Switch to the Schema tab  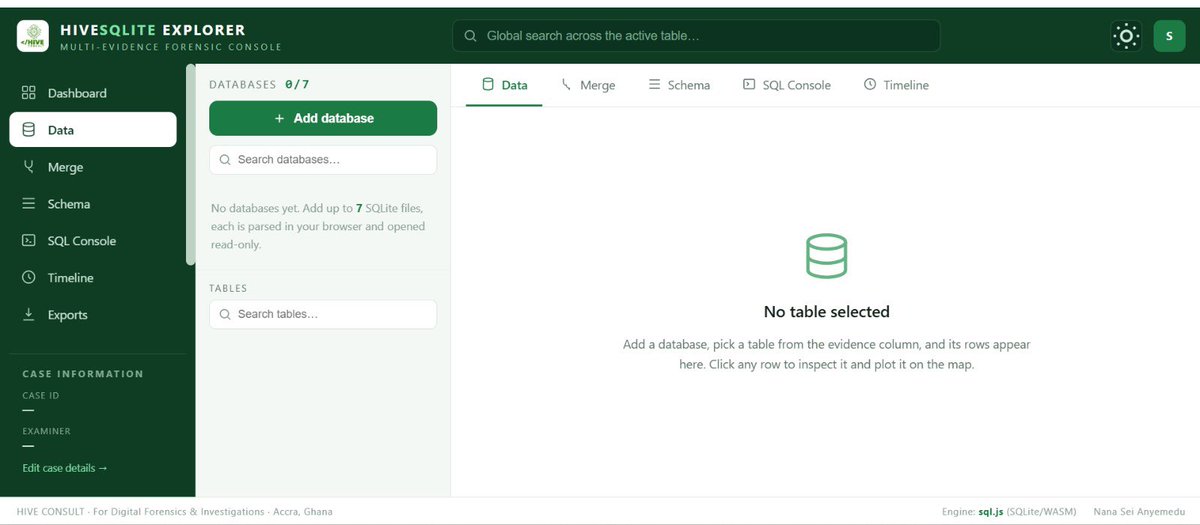tap(679, 85)
